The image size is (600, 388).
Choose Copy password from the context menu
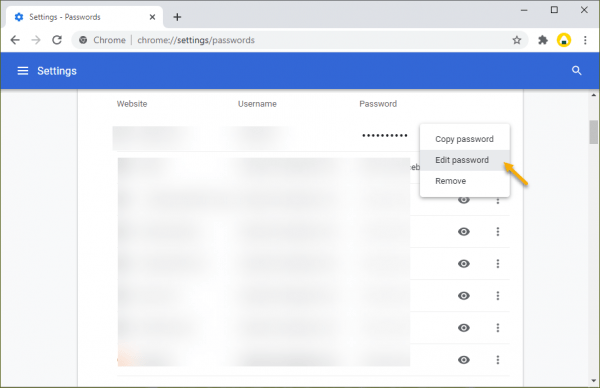tap(465, 139)
